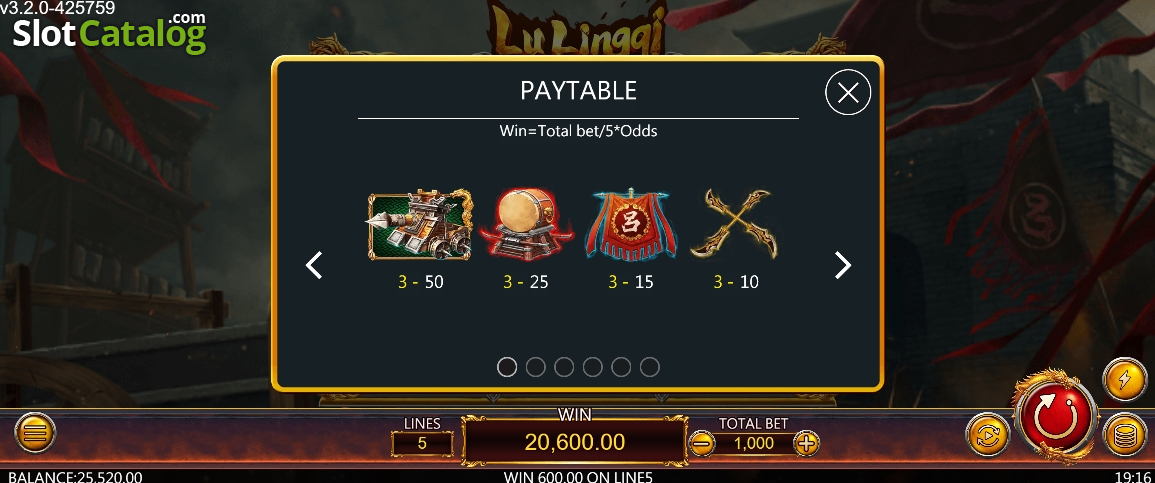Image resolution: width=1155 pixels, height=483 pixels.
Task: Go to next paytable page arrow
Action: coord(843,265)
